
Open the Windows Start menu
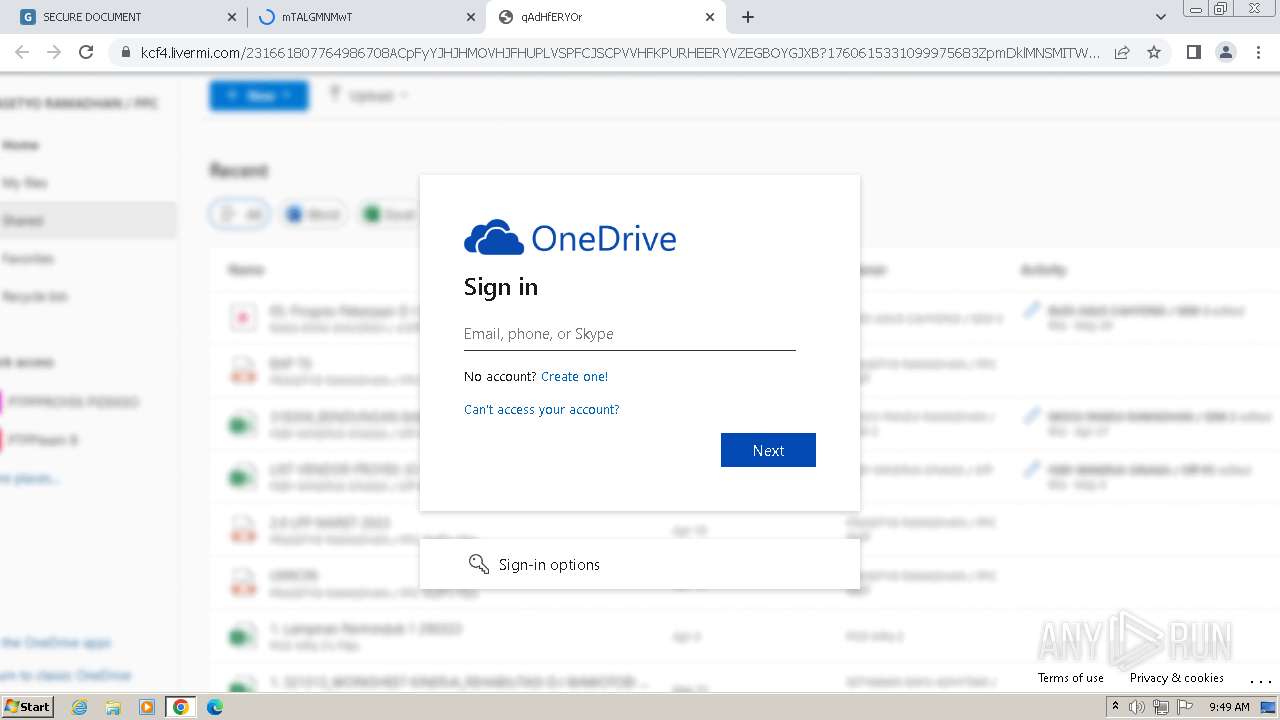(27, 707)
